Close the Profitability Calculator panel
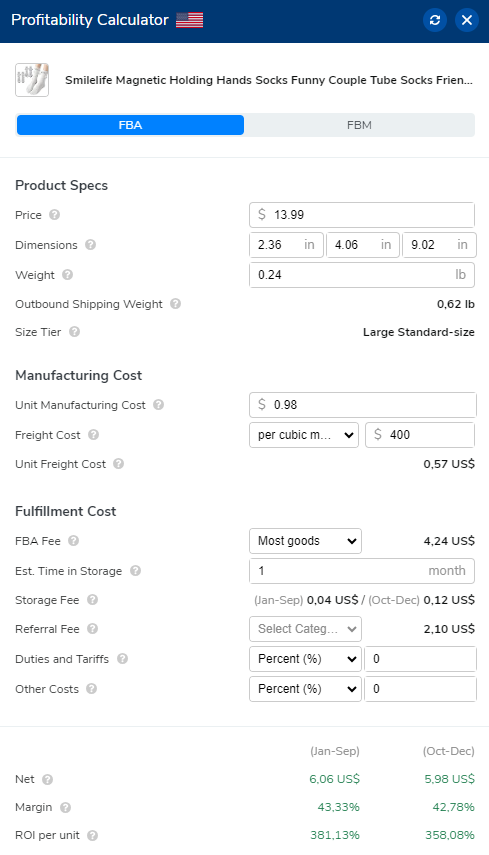 coord(467,20)
